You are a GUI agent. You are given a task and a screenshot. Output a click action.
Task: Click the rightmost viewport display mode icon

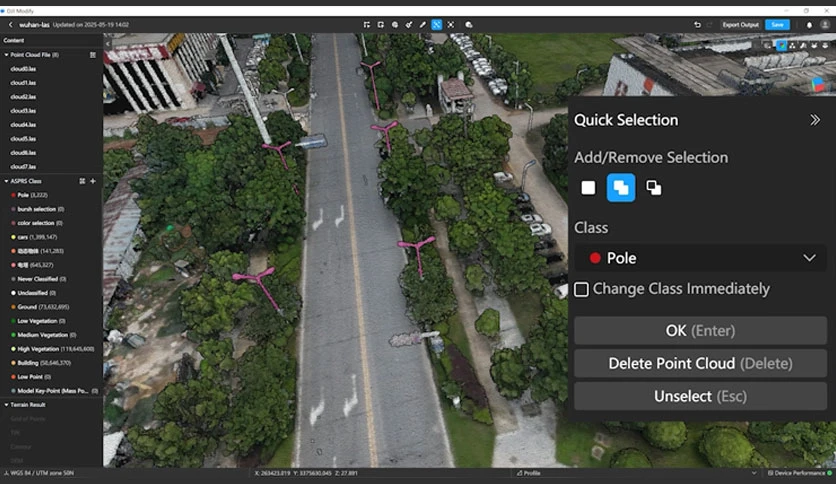point(825,46)
